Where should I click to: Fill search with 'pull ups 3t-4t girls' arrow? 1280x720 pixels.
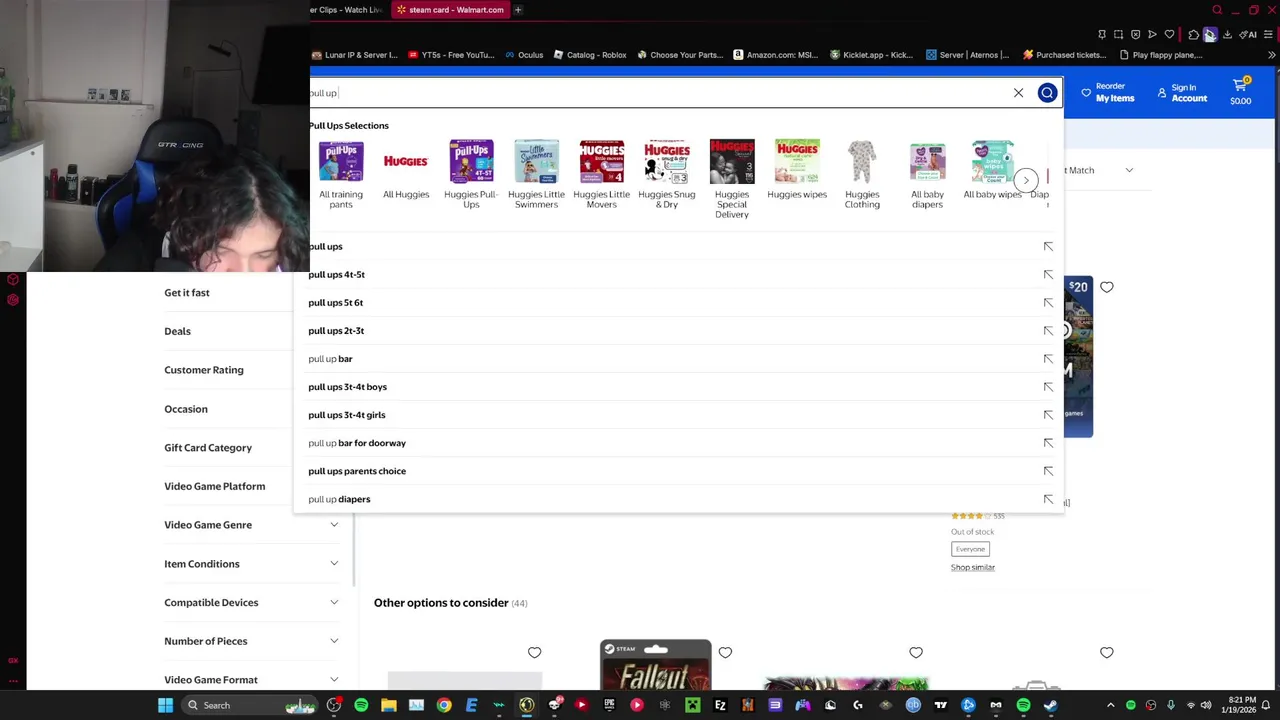point(1048,414)
